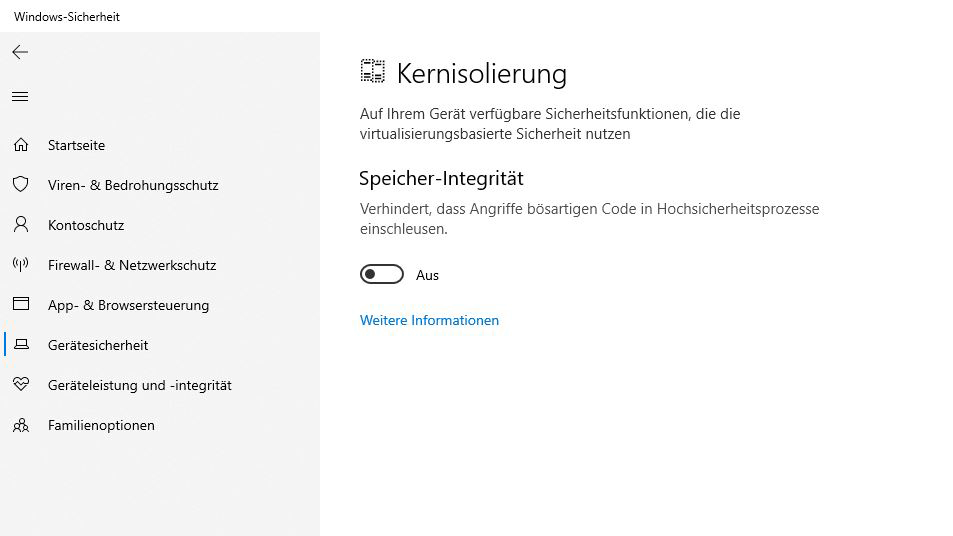The width and height of the screenshot is (953, 536).
Task: Open Geräteleistung und -integrität page
Action: [x=139, y=385]
